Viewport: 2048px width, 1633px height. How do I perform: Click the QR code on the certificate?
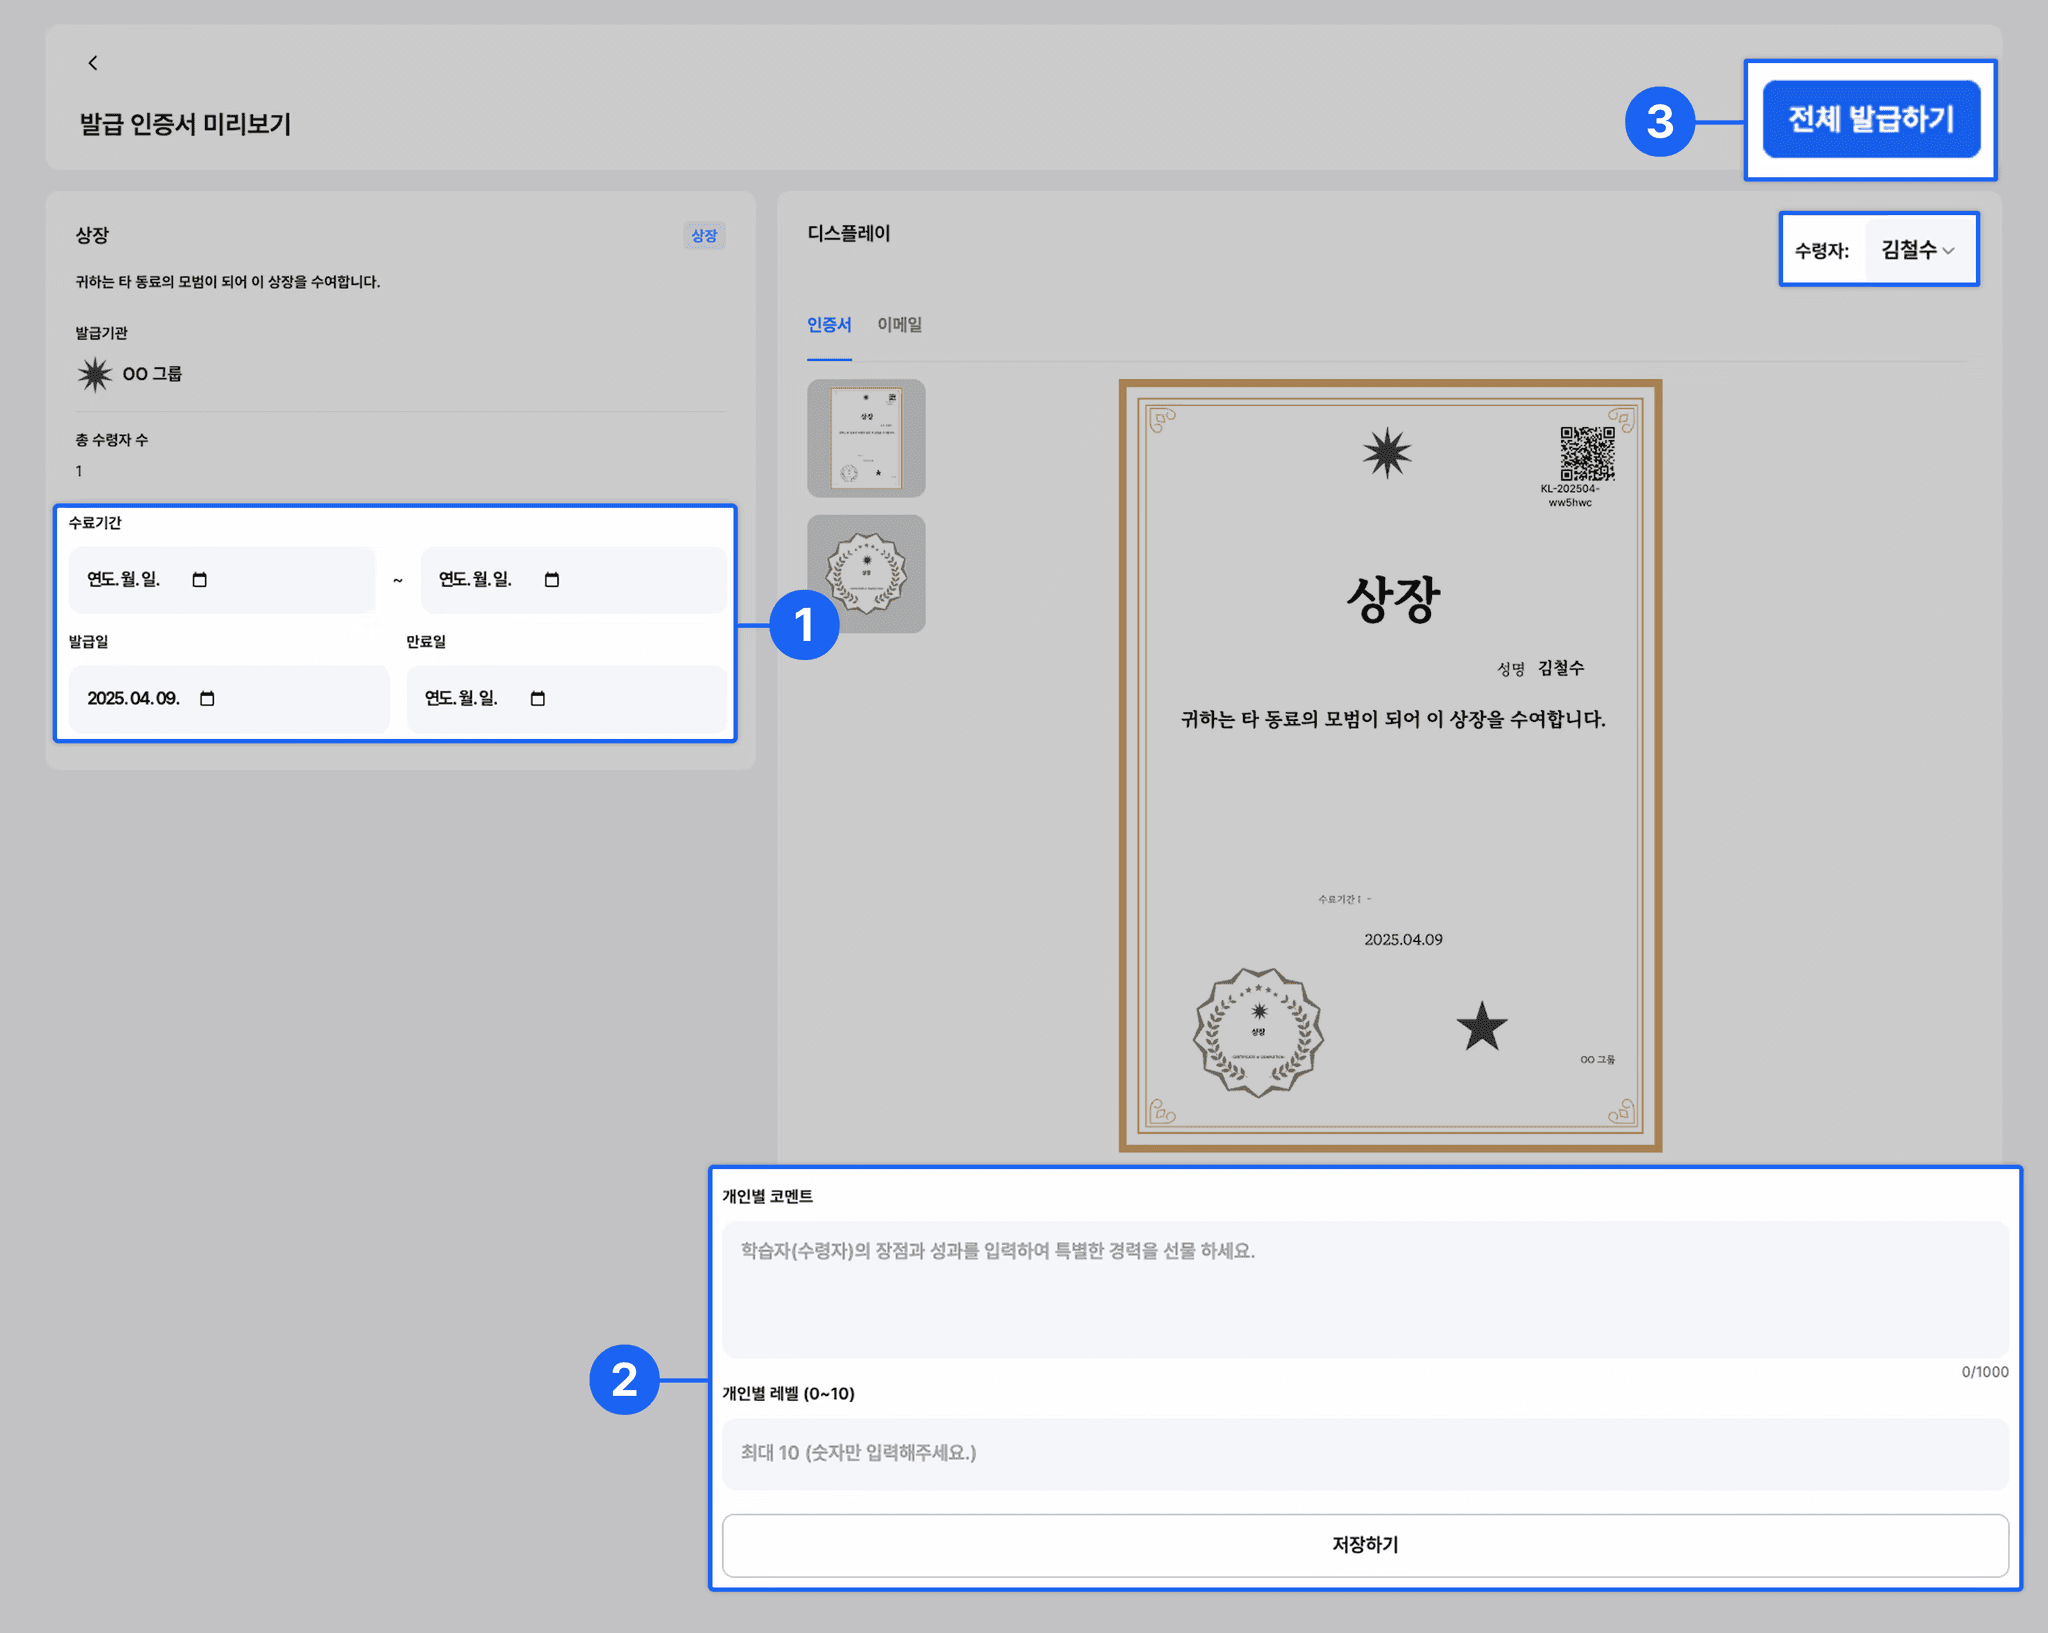pos(1586,453)
